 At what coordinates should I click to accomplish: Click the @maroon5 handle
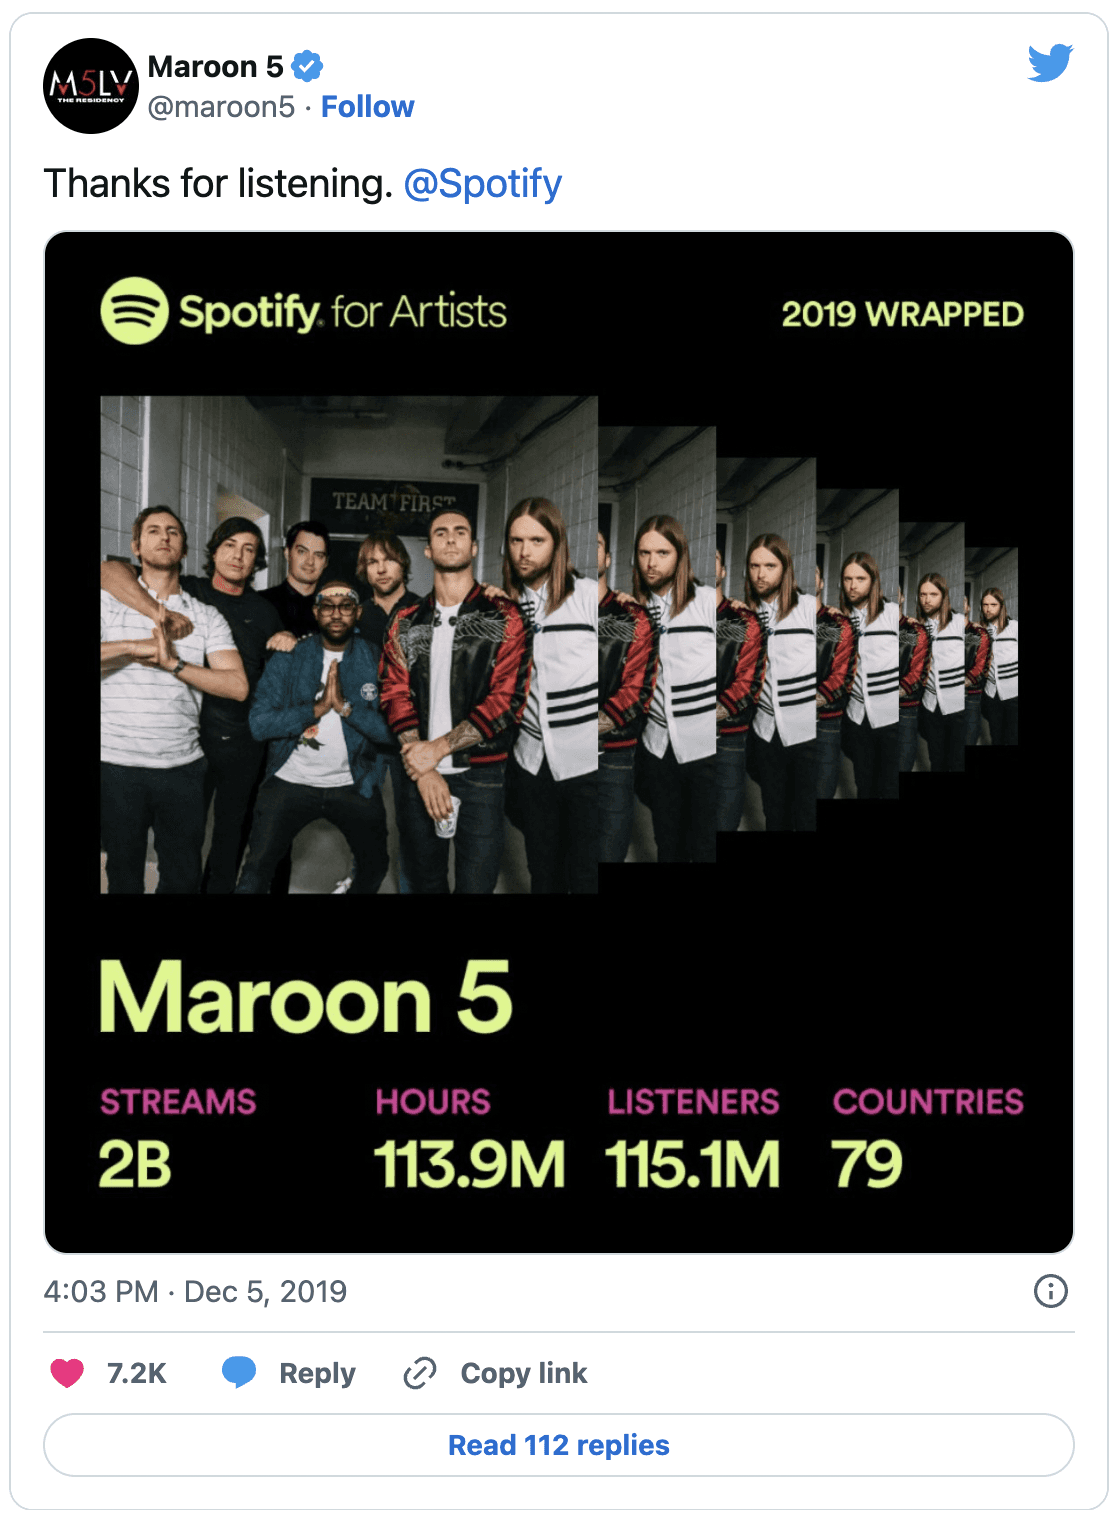[x=222, y=106]
